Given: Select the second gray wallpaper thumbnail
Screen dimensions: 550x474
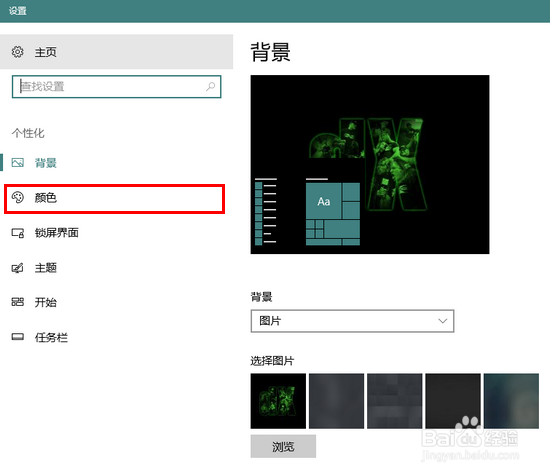Looking at the screenshot, I should pyautogui.click(x=336, y=401).
